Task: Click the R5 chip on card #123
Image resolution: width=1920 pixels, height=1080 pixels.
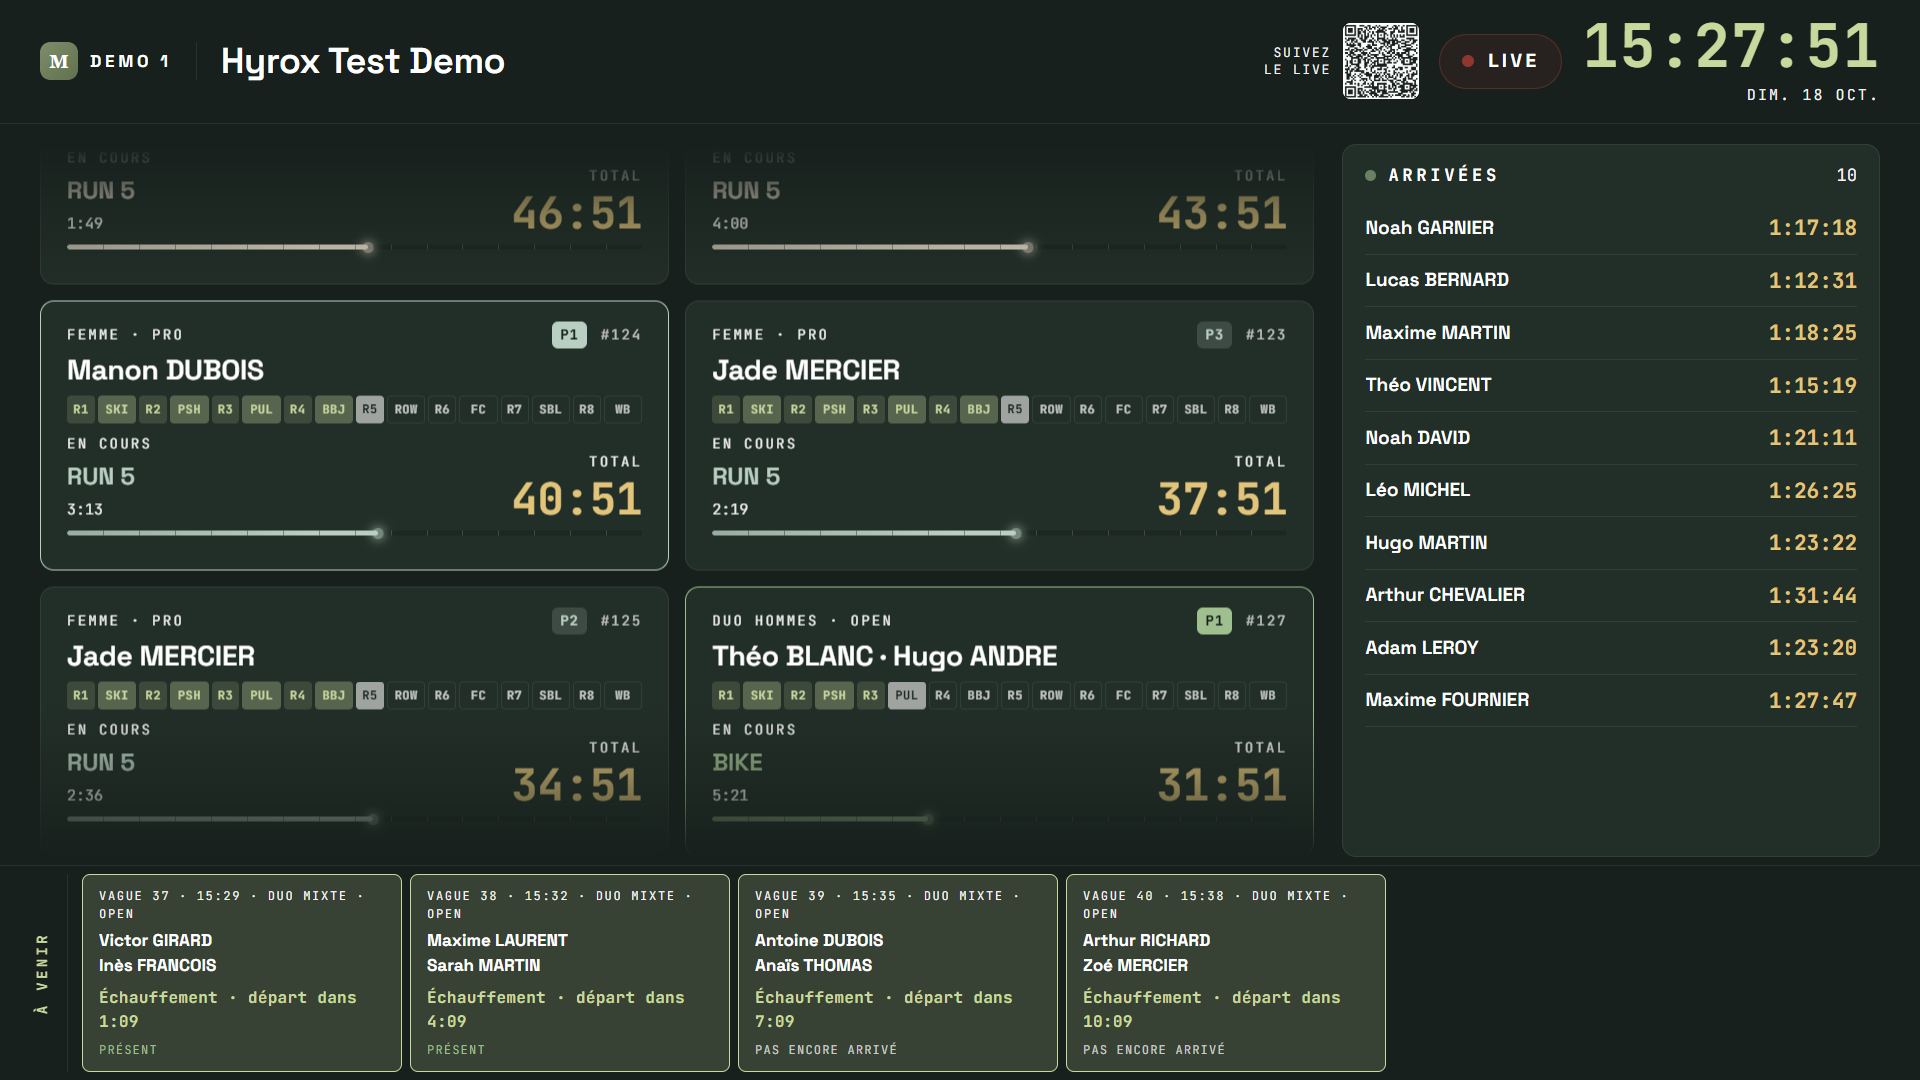Action: (x=1015, y=409)
